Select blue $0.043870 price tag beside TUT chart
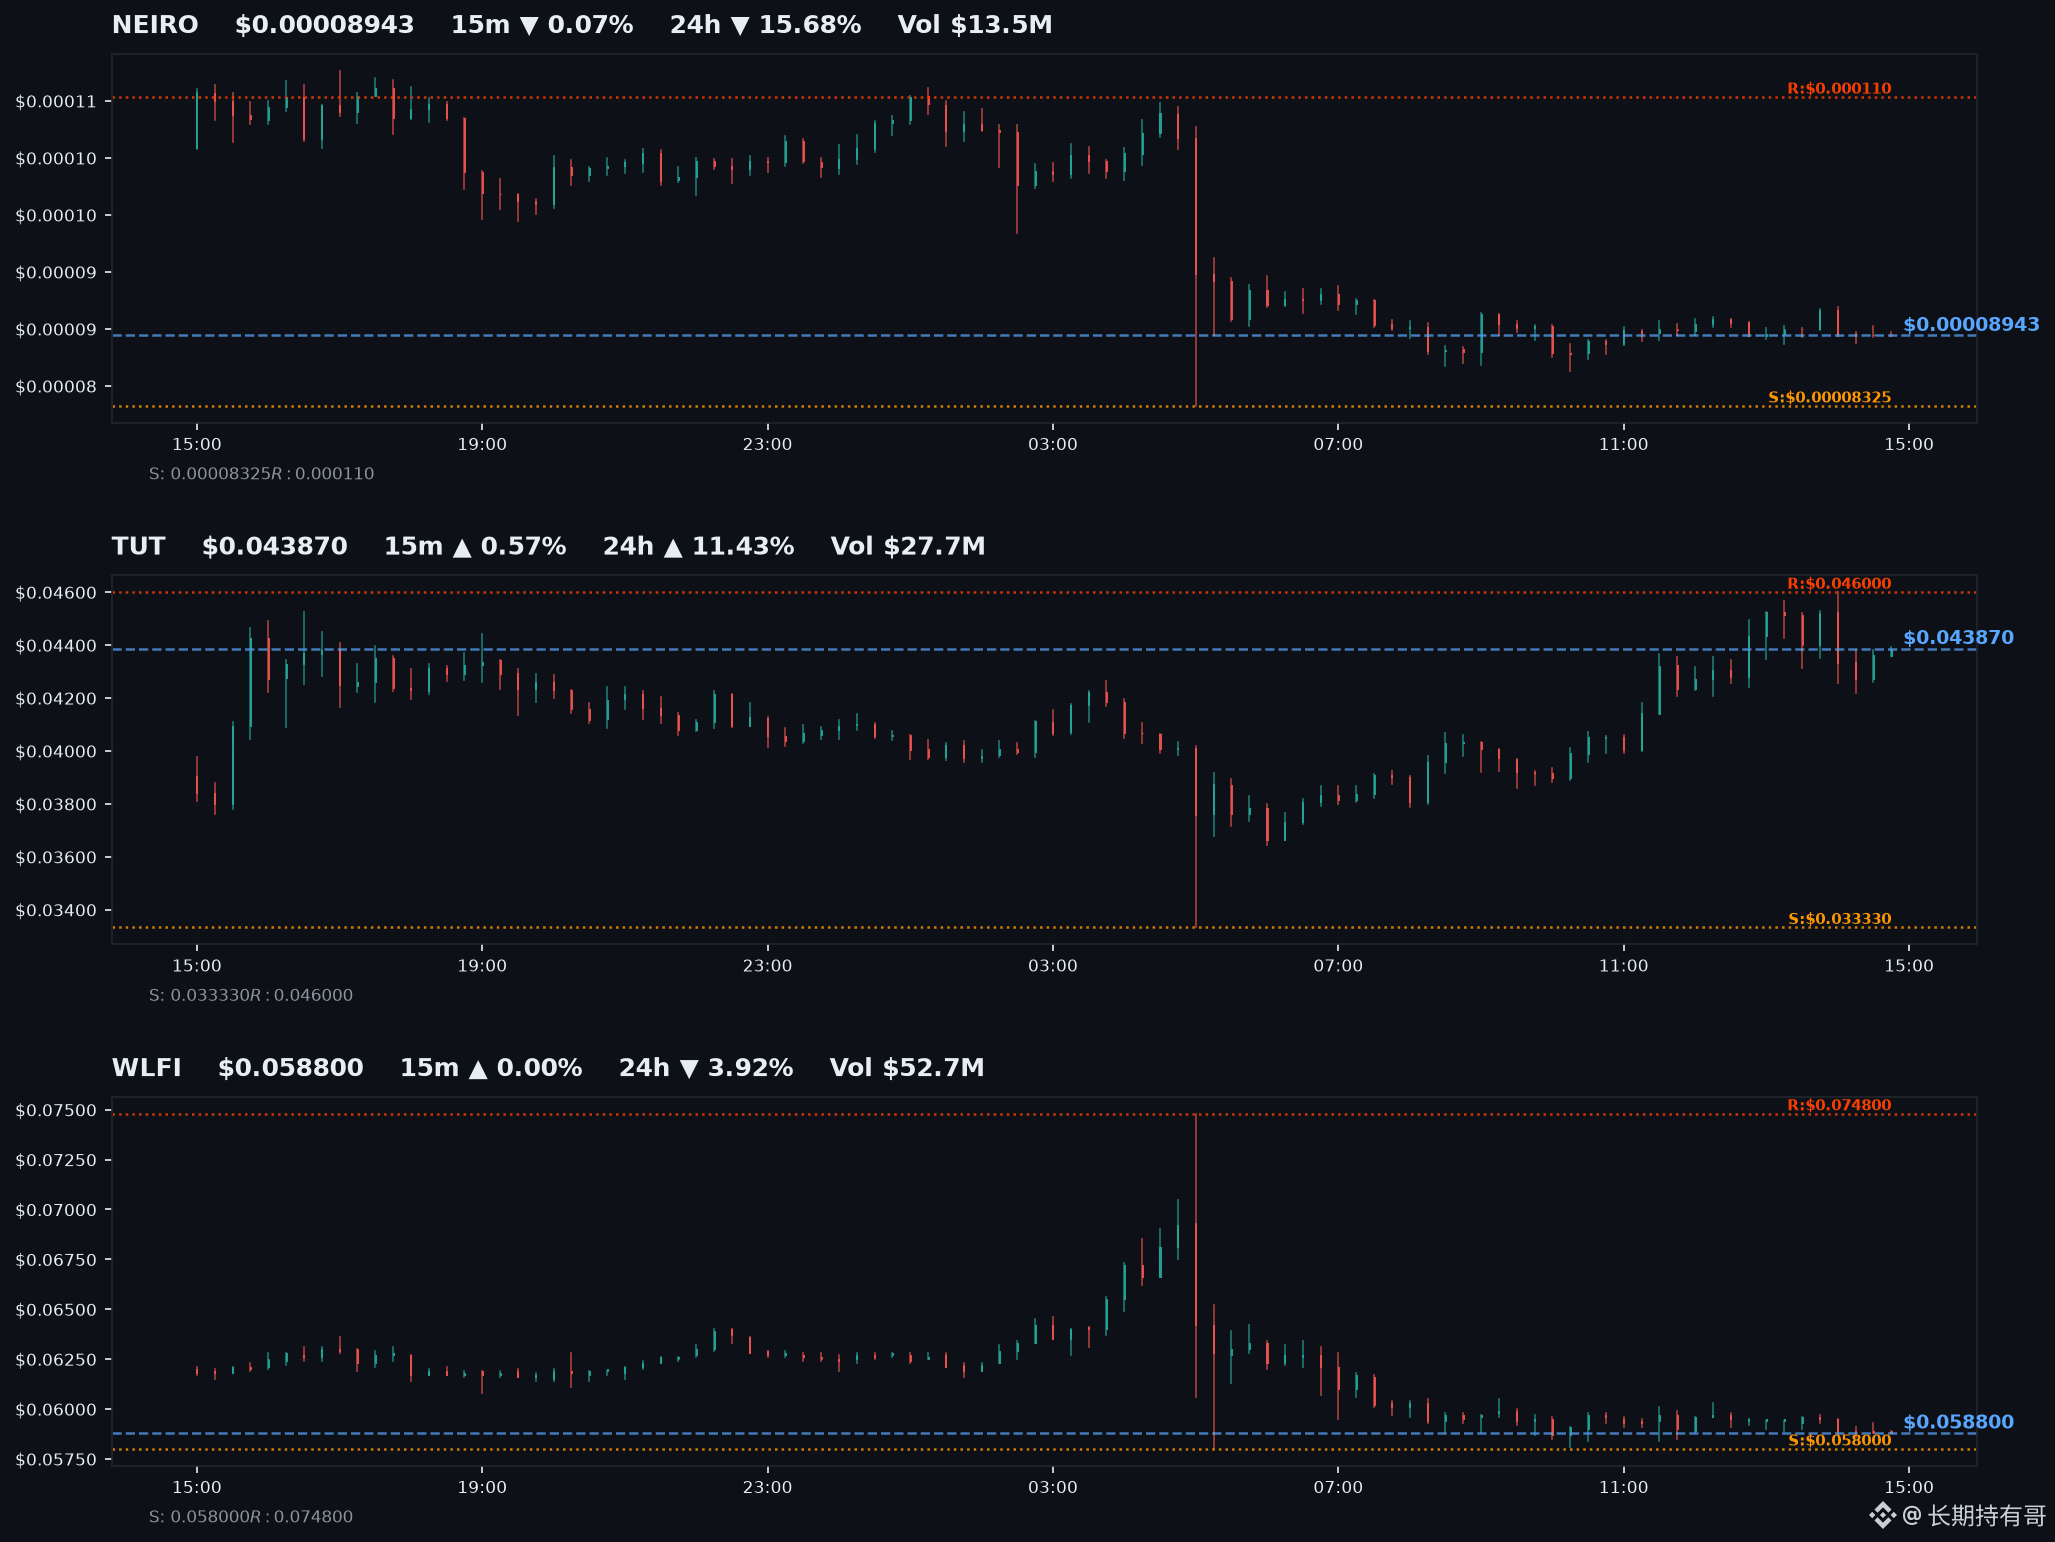The image size is (2055, 1542). [1958, 638]
